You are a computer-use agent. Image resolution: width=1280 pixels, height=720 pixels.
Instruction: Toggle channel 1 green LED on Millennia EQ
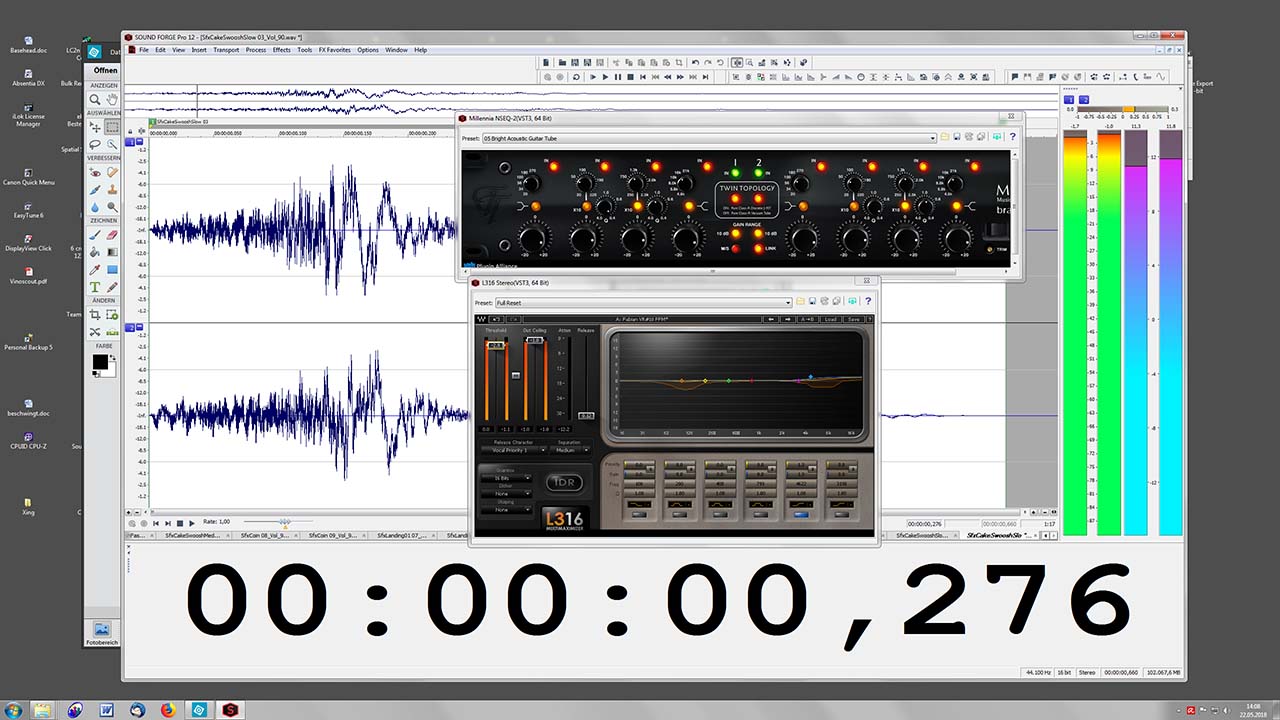point(735,171)
